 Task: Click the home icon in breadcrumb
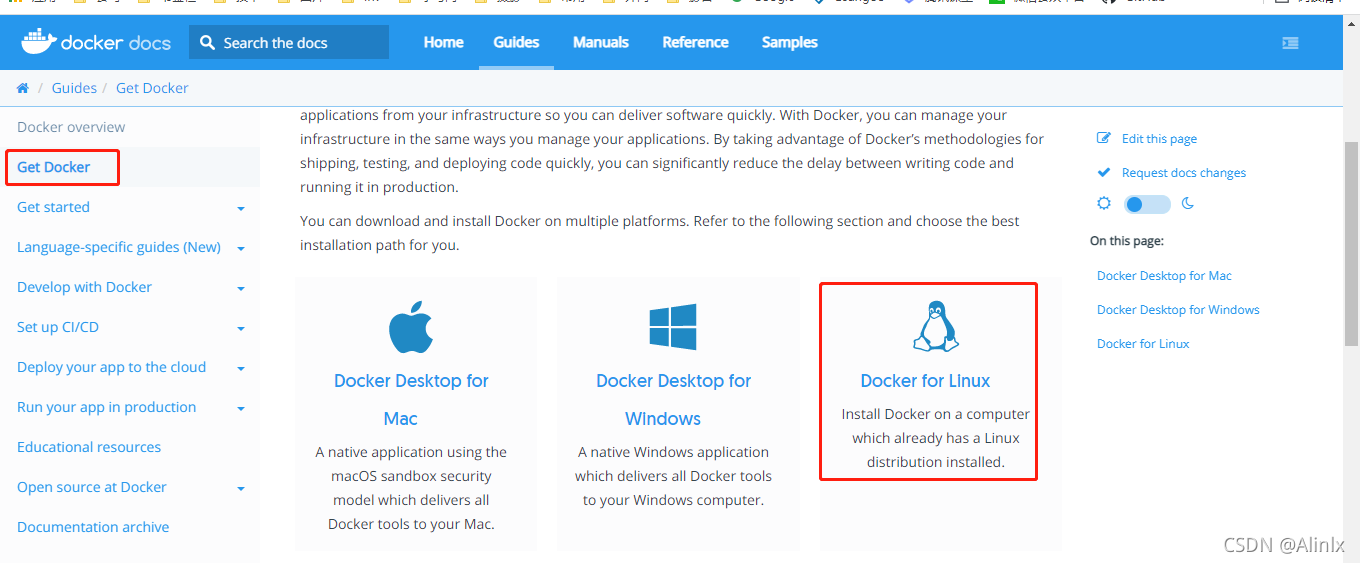[x=23, y=88]
